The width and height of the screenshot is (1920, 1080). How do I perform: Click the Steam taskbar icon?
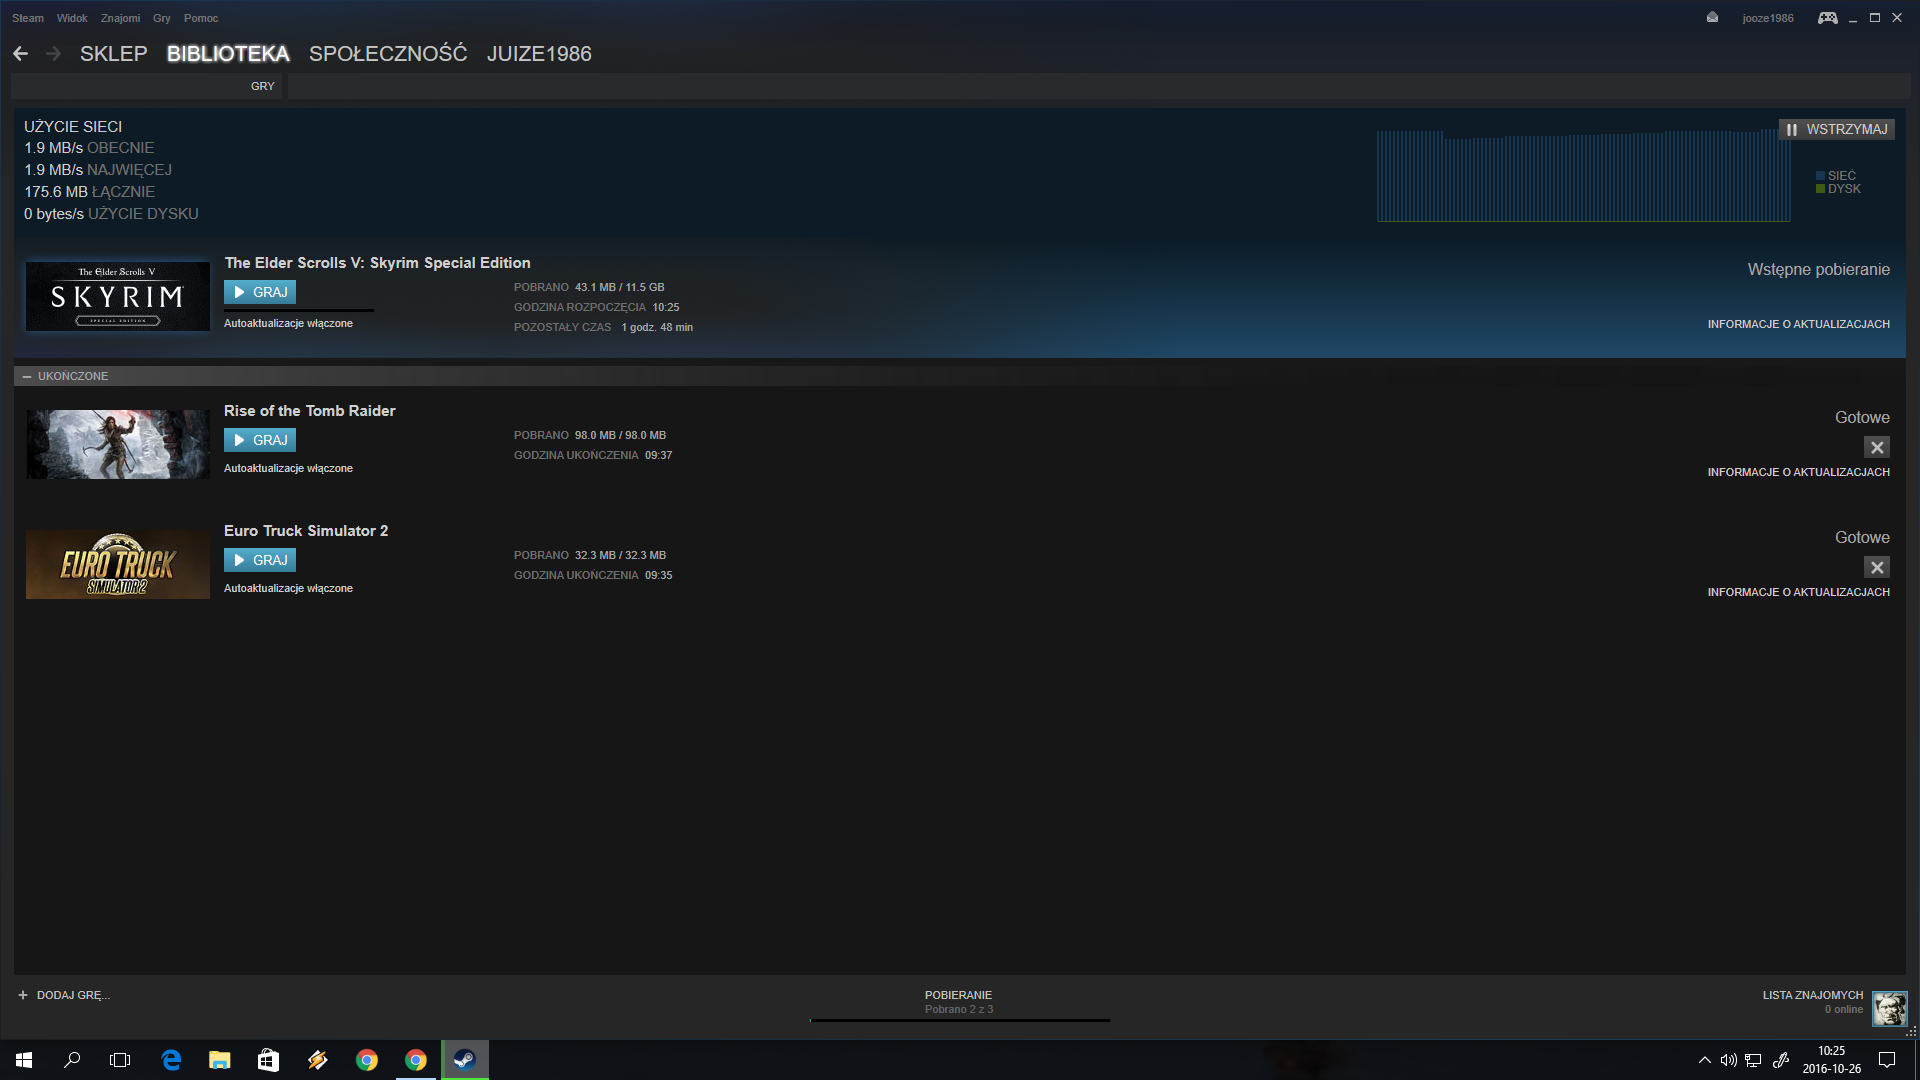click(465, 1060)
